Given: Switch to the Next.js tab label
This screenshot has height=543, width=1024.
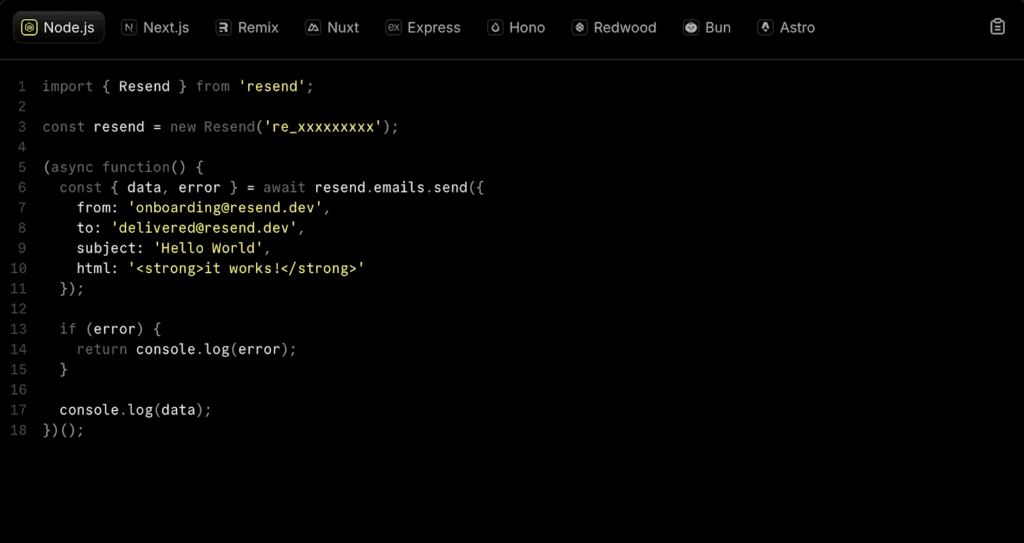Looking at the screenshot, I should click(x=166, y=27).
